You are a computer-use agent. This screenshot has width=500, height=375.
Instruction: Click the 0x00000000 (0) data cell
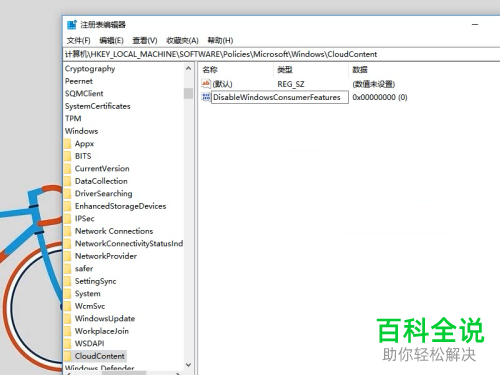point(380,97)
